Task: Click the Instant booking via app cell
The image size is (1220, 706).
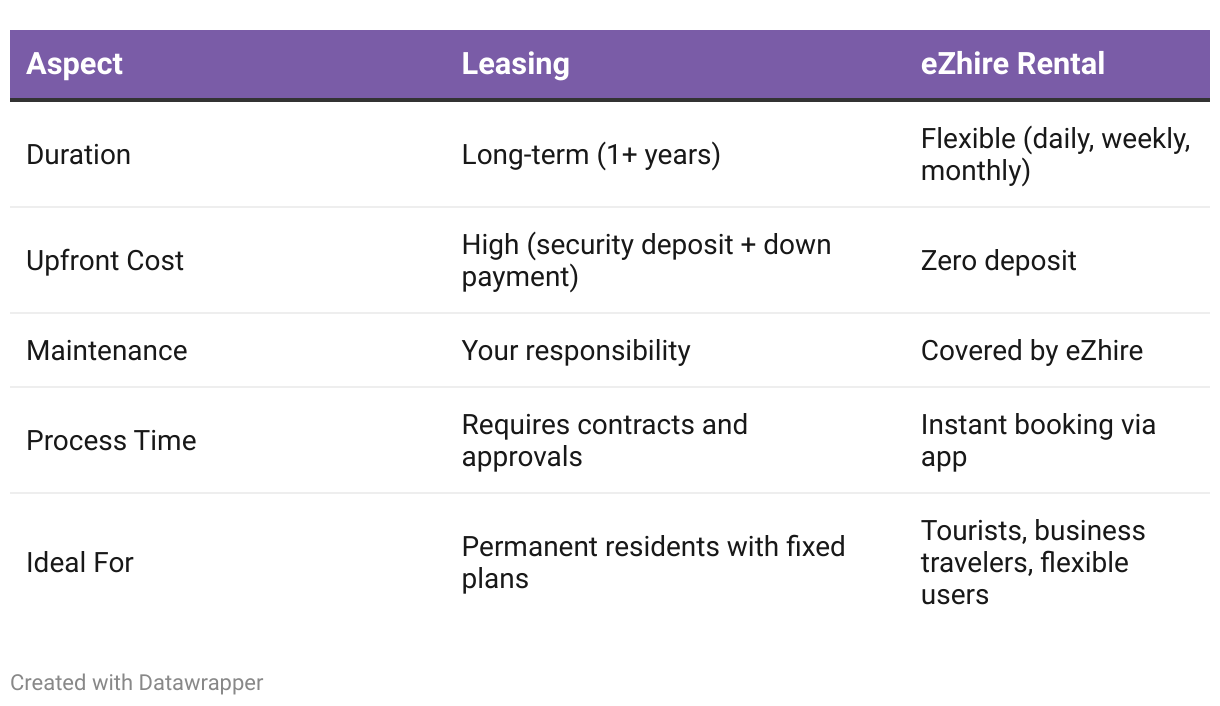Action: (x=1038, y=441)
